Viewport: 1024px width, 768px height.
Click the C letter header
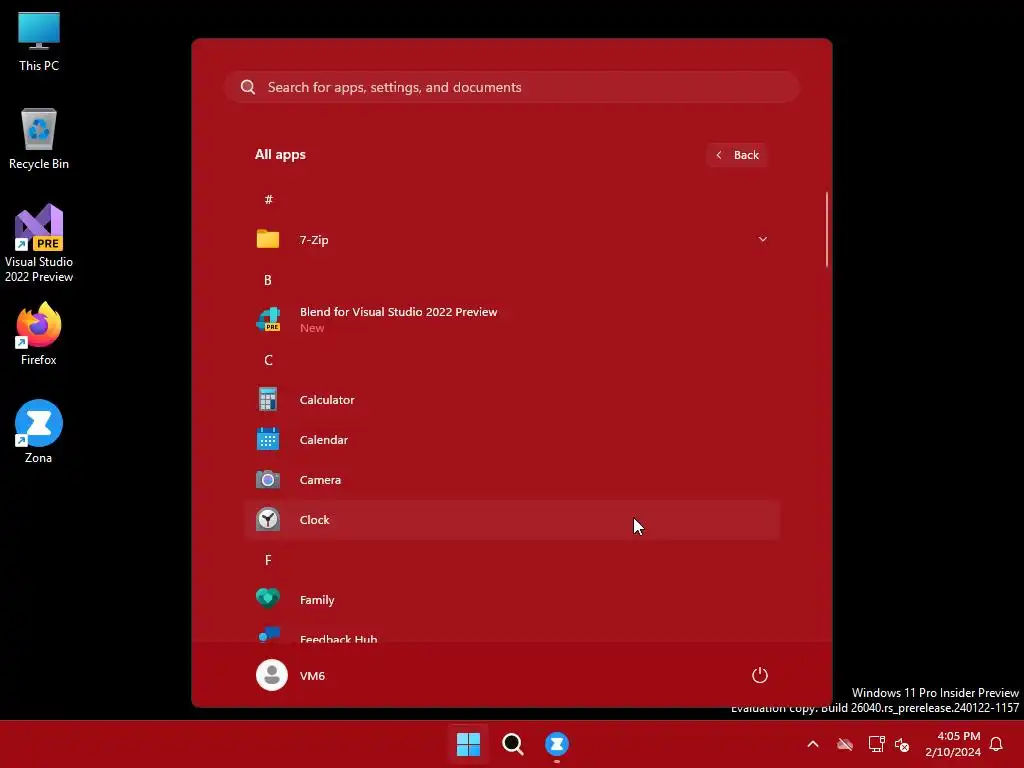[x=268, y=360]
